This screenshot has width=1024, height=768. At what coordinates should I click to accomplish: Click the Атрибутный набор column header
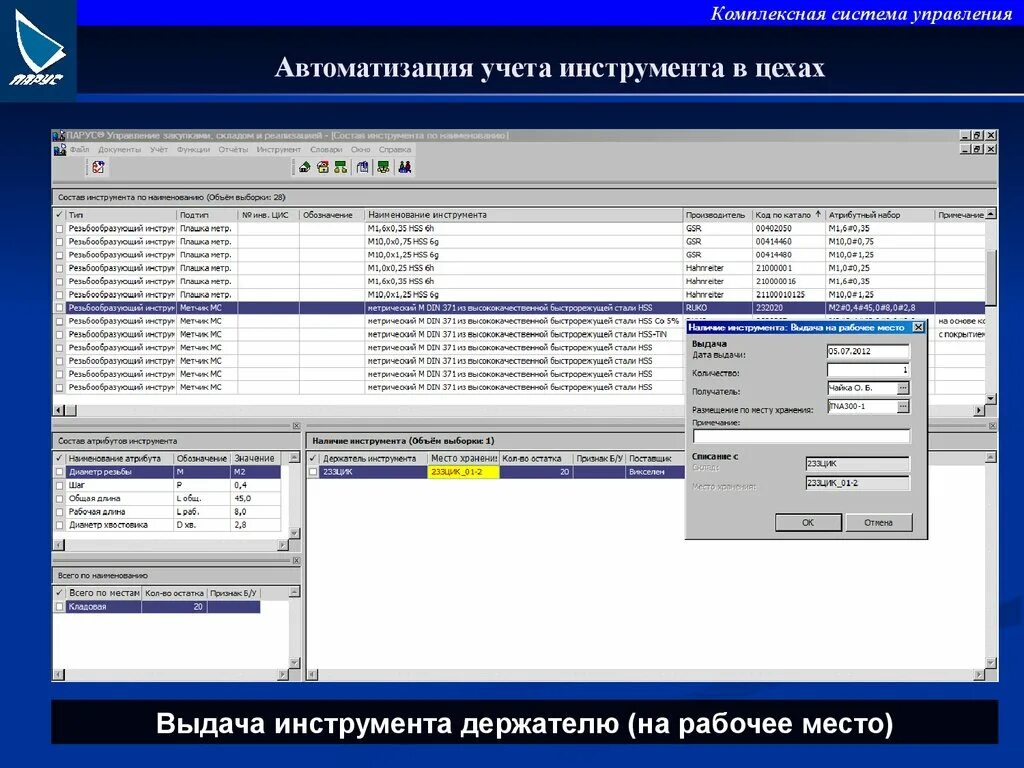pos(880,215)
